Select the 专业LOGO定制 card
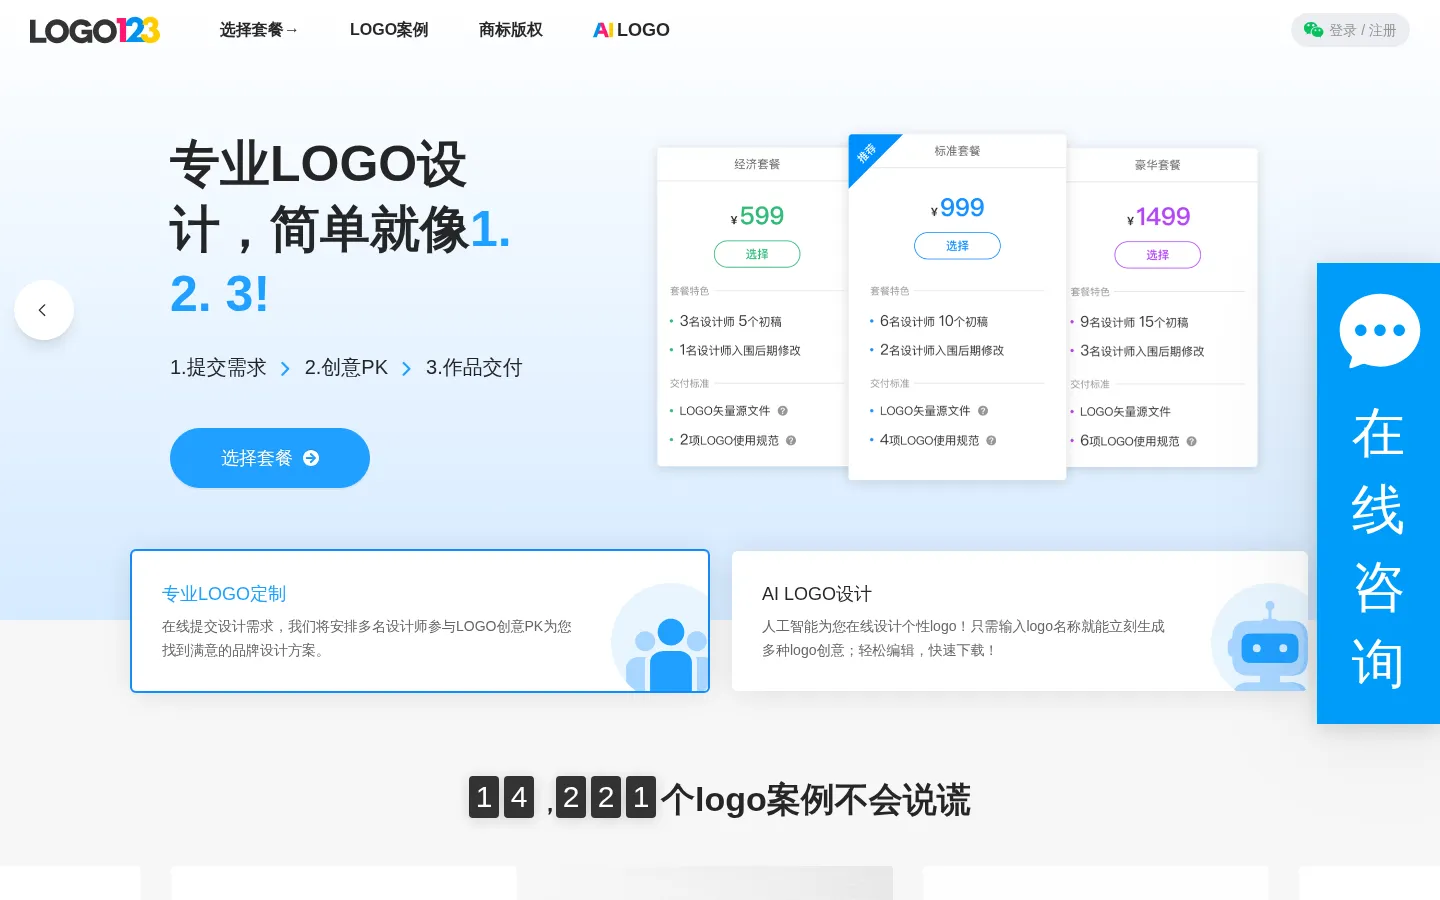Image resolution: width=1440 pixels, height=900 pixels. point(420,621)
